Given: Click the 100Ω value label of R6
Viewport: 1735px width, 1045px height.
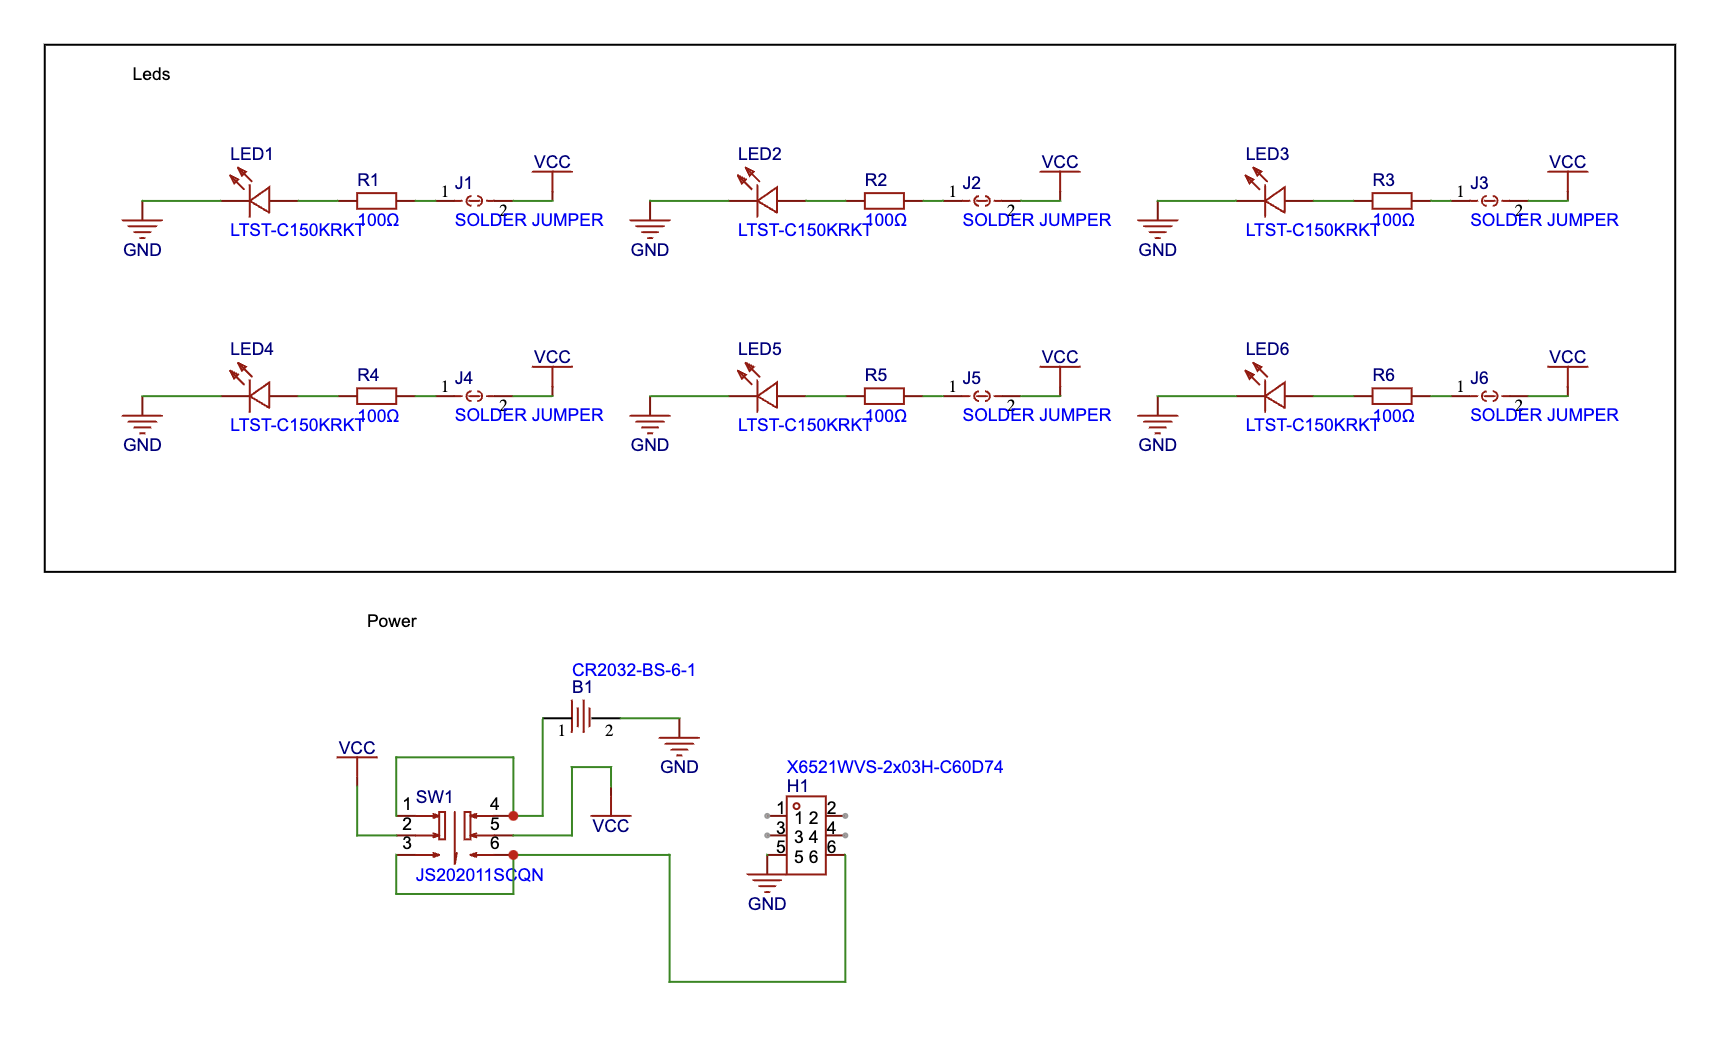Looking at the screenshot, I should (1393, 417).
